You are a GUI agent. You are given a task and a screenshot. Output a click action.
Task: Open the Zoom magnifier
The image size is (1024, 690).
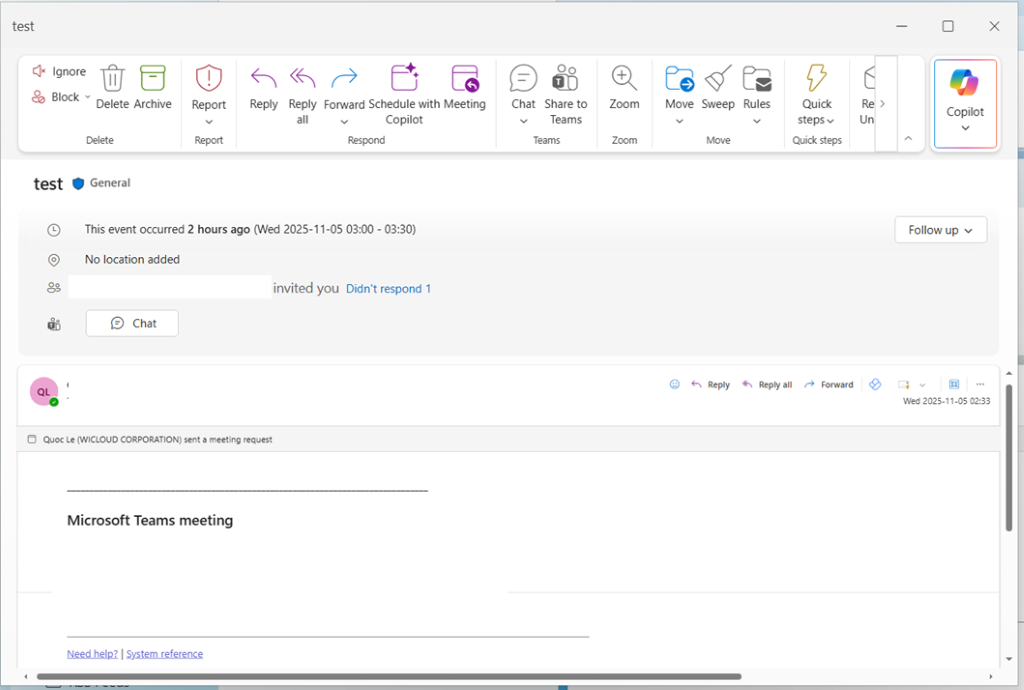[x=624, y=78]
